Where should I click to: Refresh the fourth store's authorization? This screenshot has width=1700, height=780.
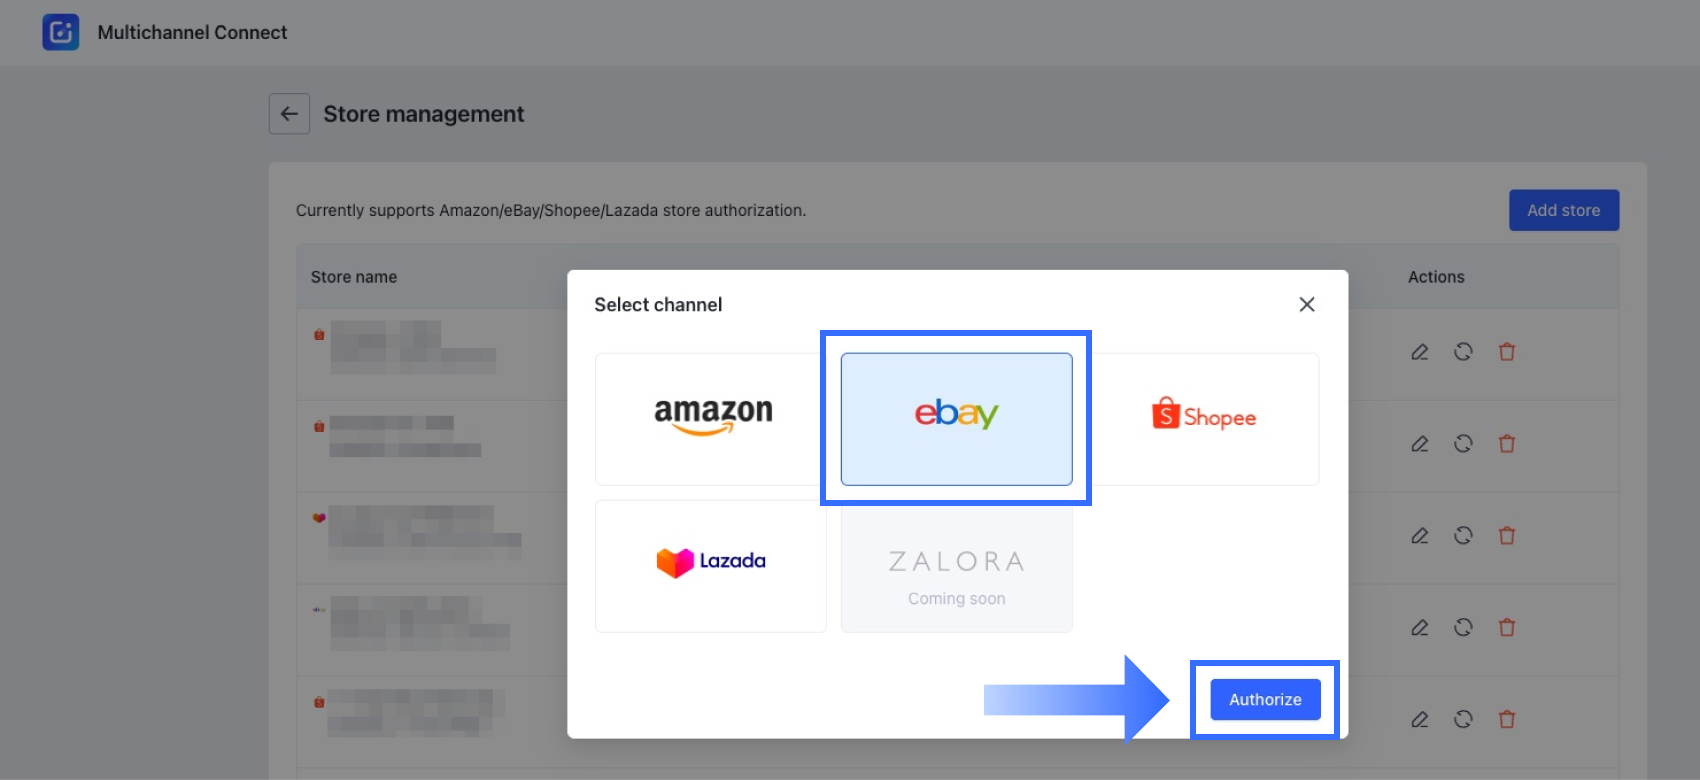(x=1463, y=628)
